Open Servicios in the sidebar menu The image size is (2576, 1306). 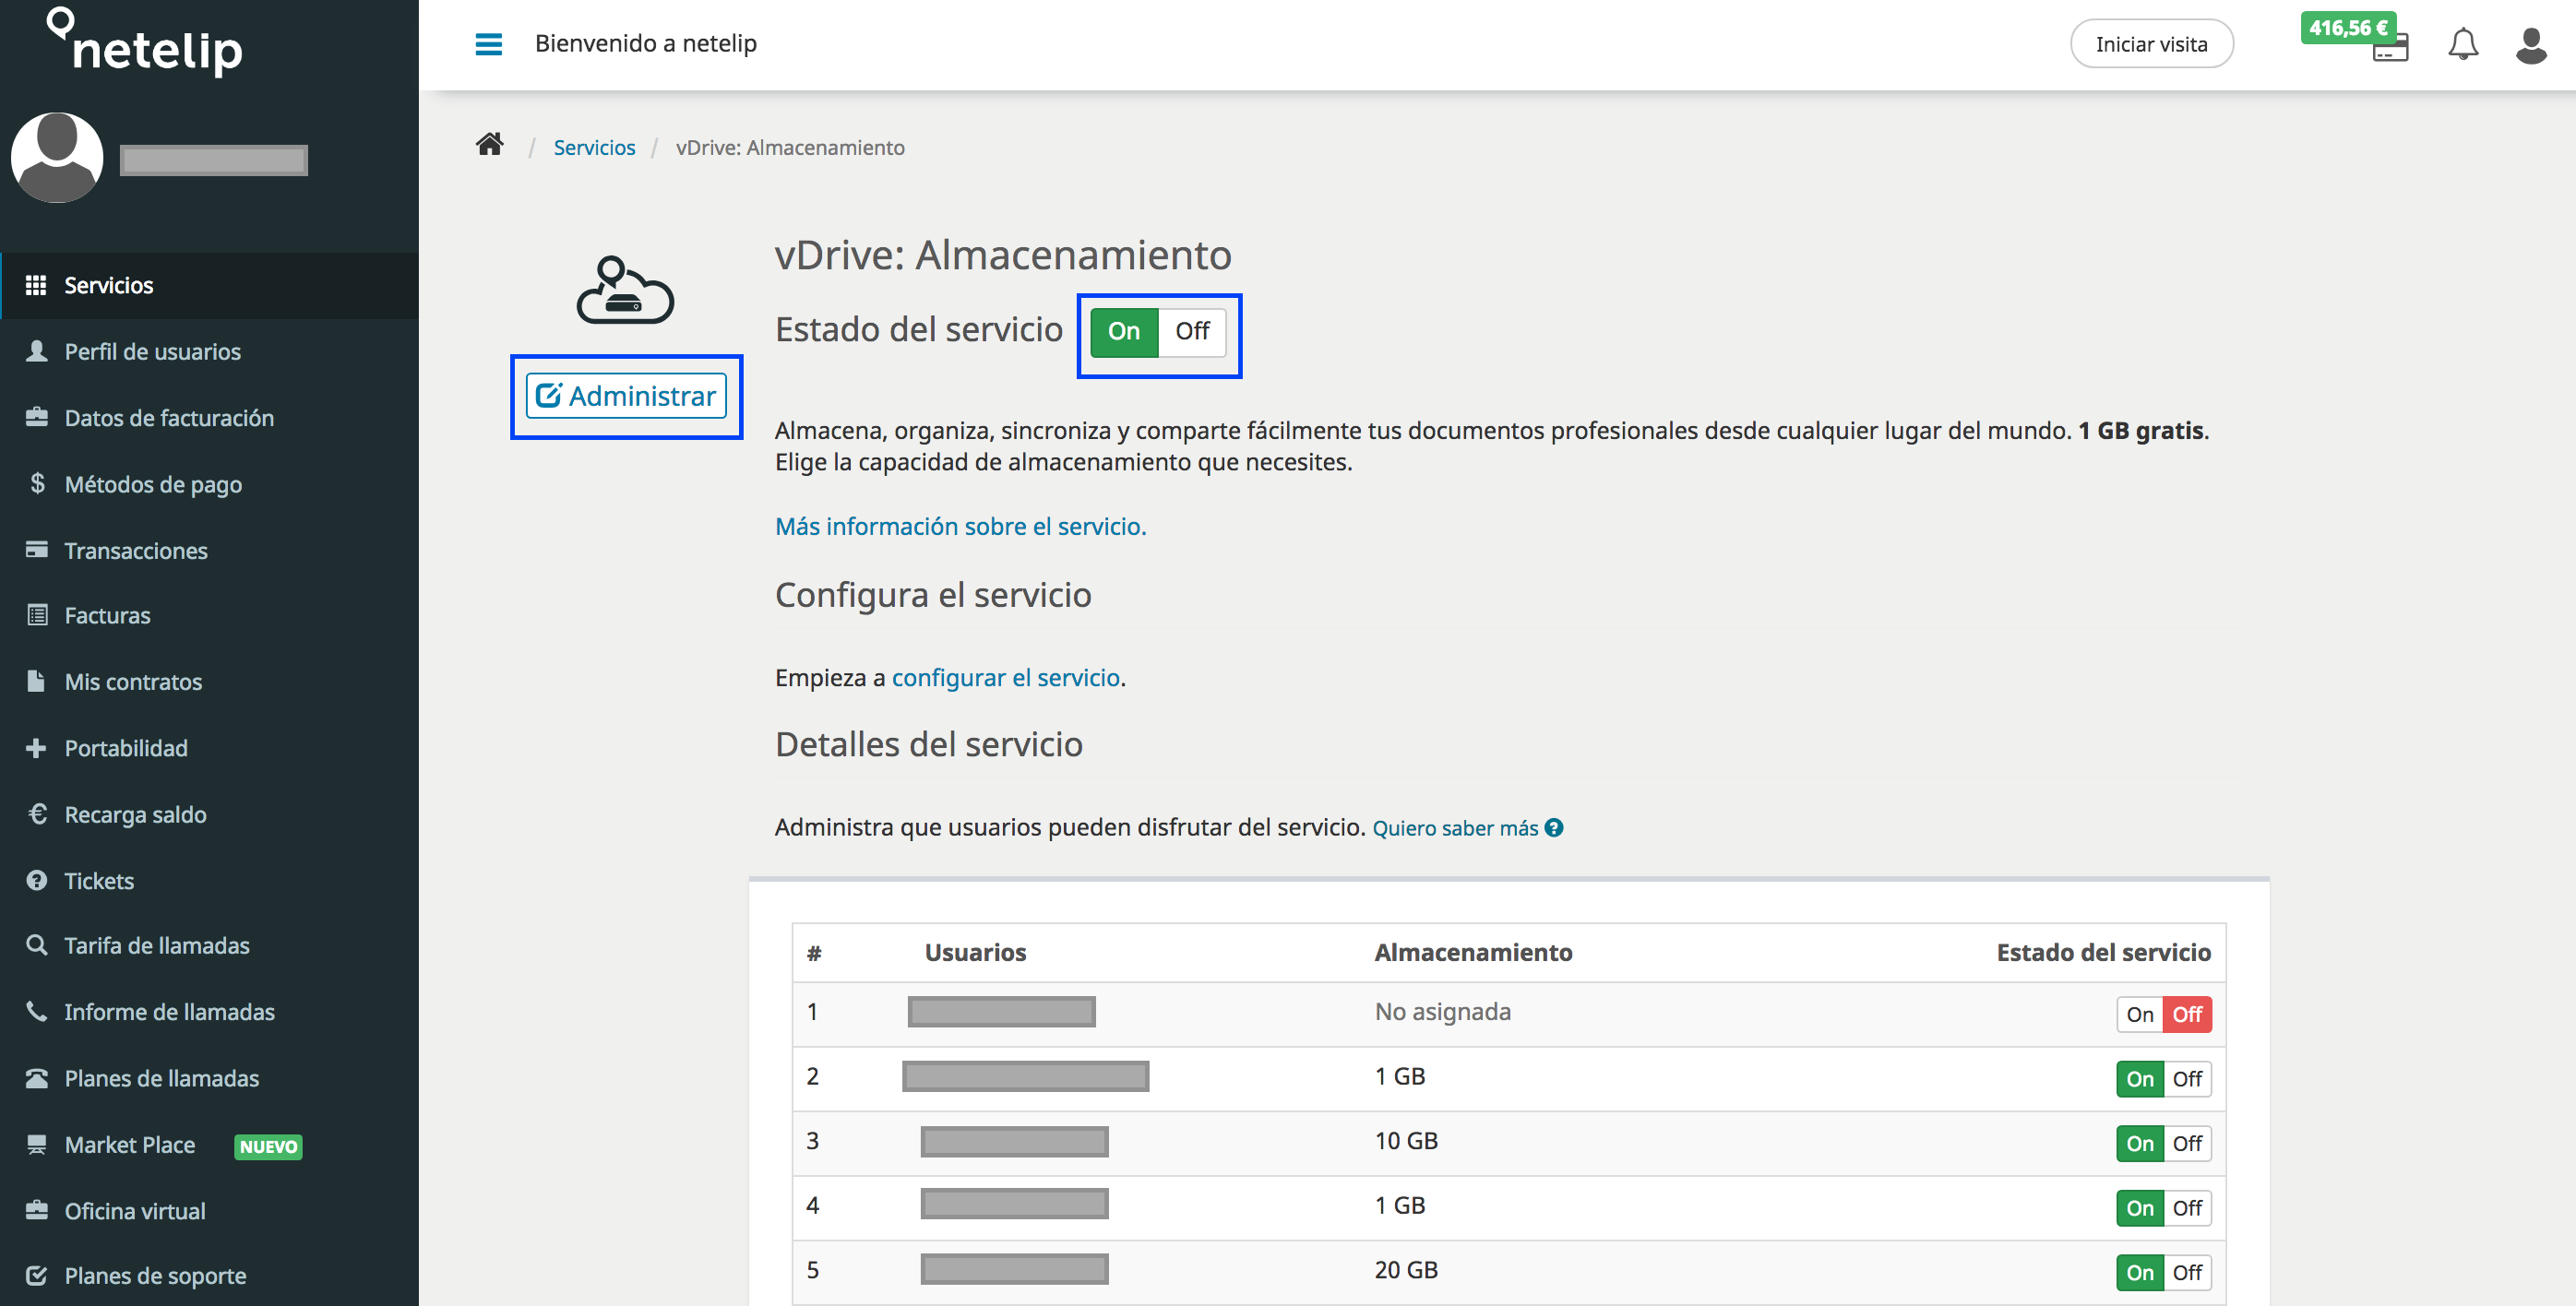pyautogui.click(x=209, y=285)
